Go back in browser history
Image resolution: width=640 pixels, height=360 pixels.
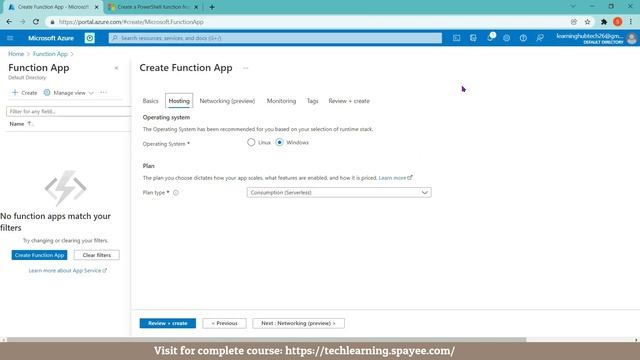tap(9, 22)
